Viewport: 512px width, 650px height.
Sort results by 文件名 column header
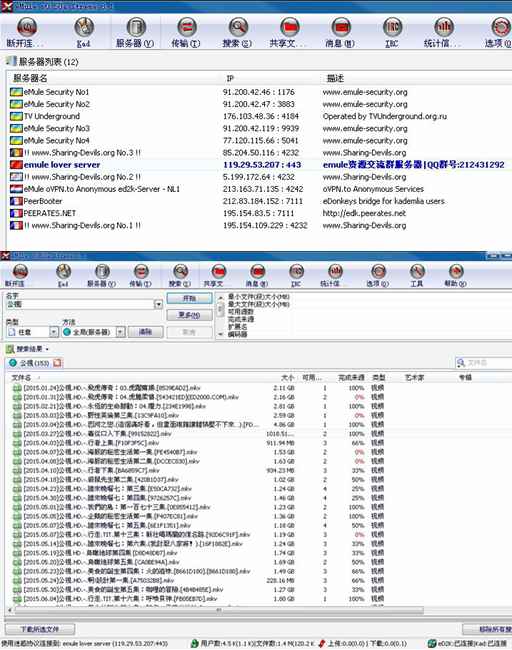coord(21,378)
